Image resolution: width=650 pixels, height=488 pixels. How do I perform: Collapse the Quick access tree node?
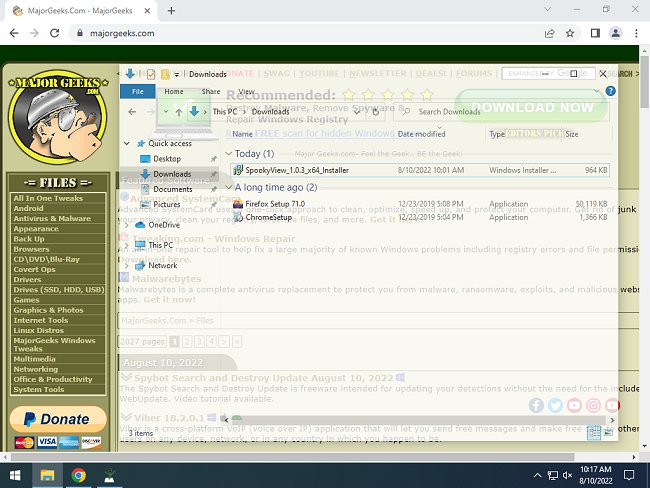pyautogui.click(x=126, y=143)
